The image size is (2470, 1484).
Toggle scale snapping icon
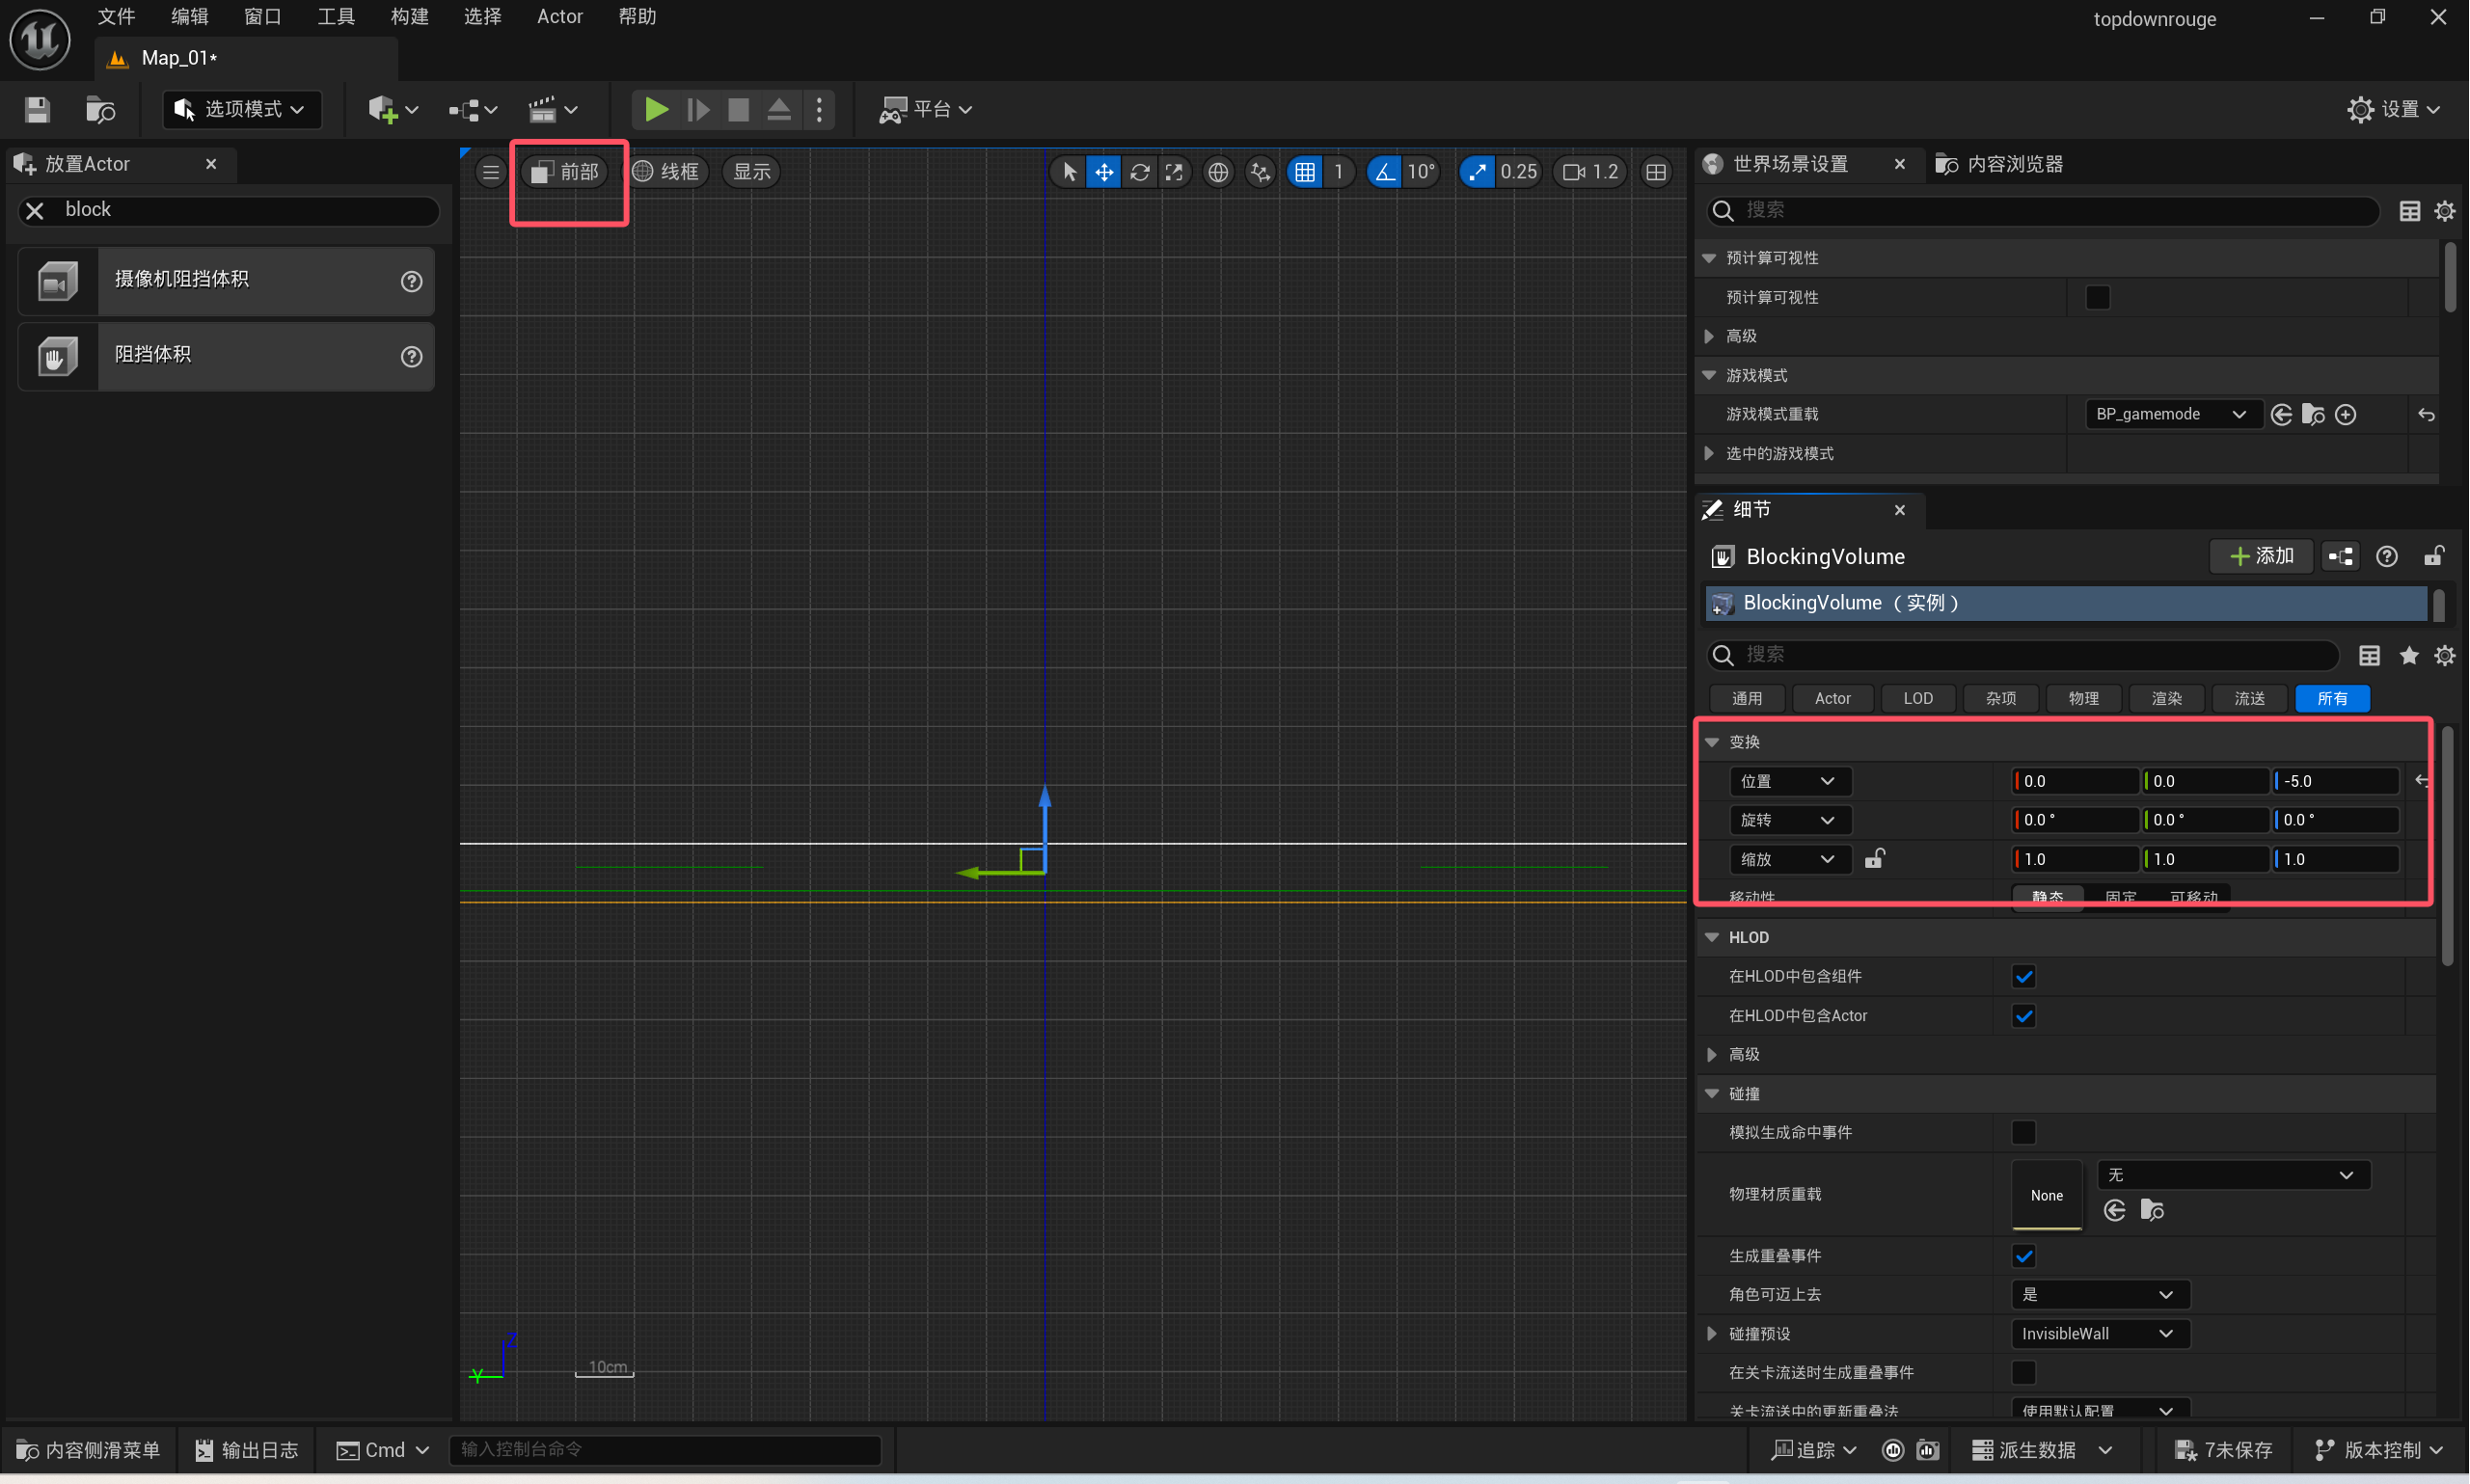[x=1477, y=172]
